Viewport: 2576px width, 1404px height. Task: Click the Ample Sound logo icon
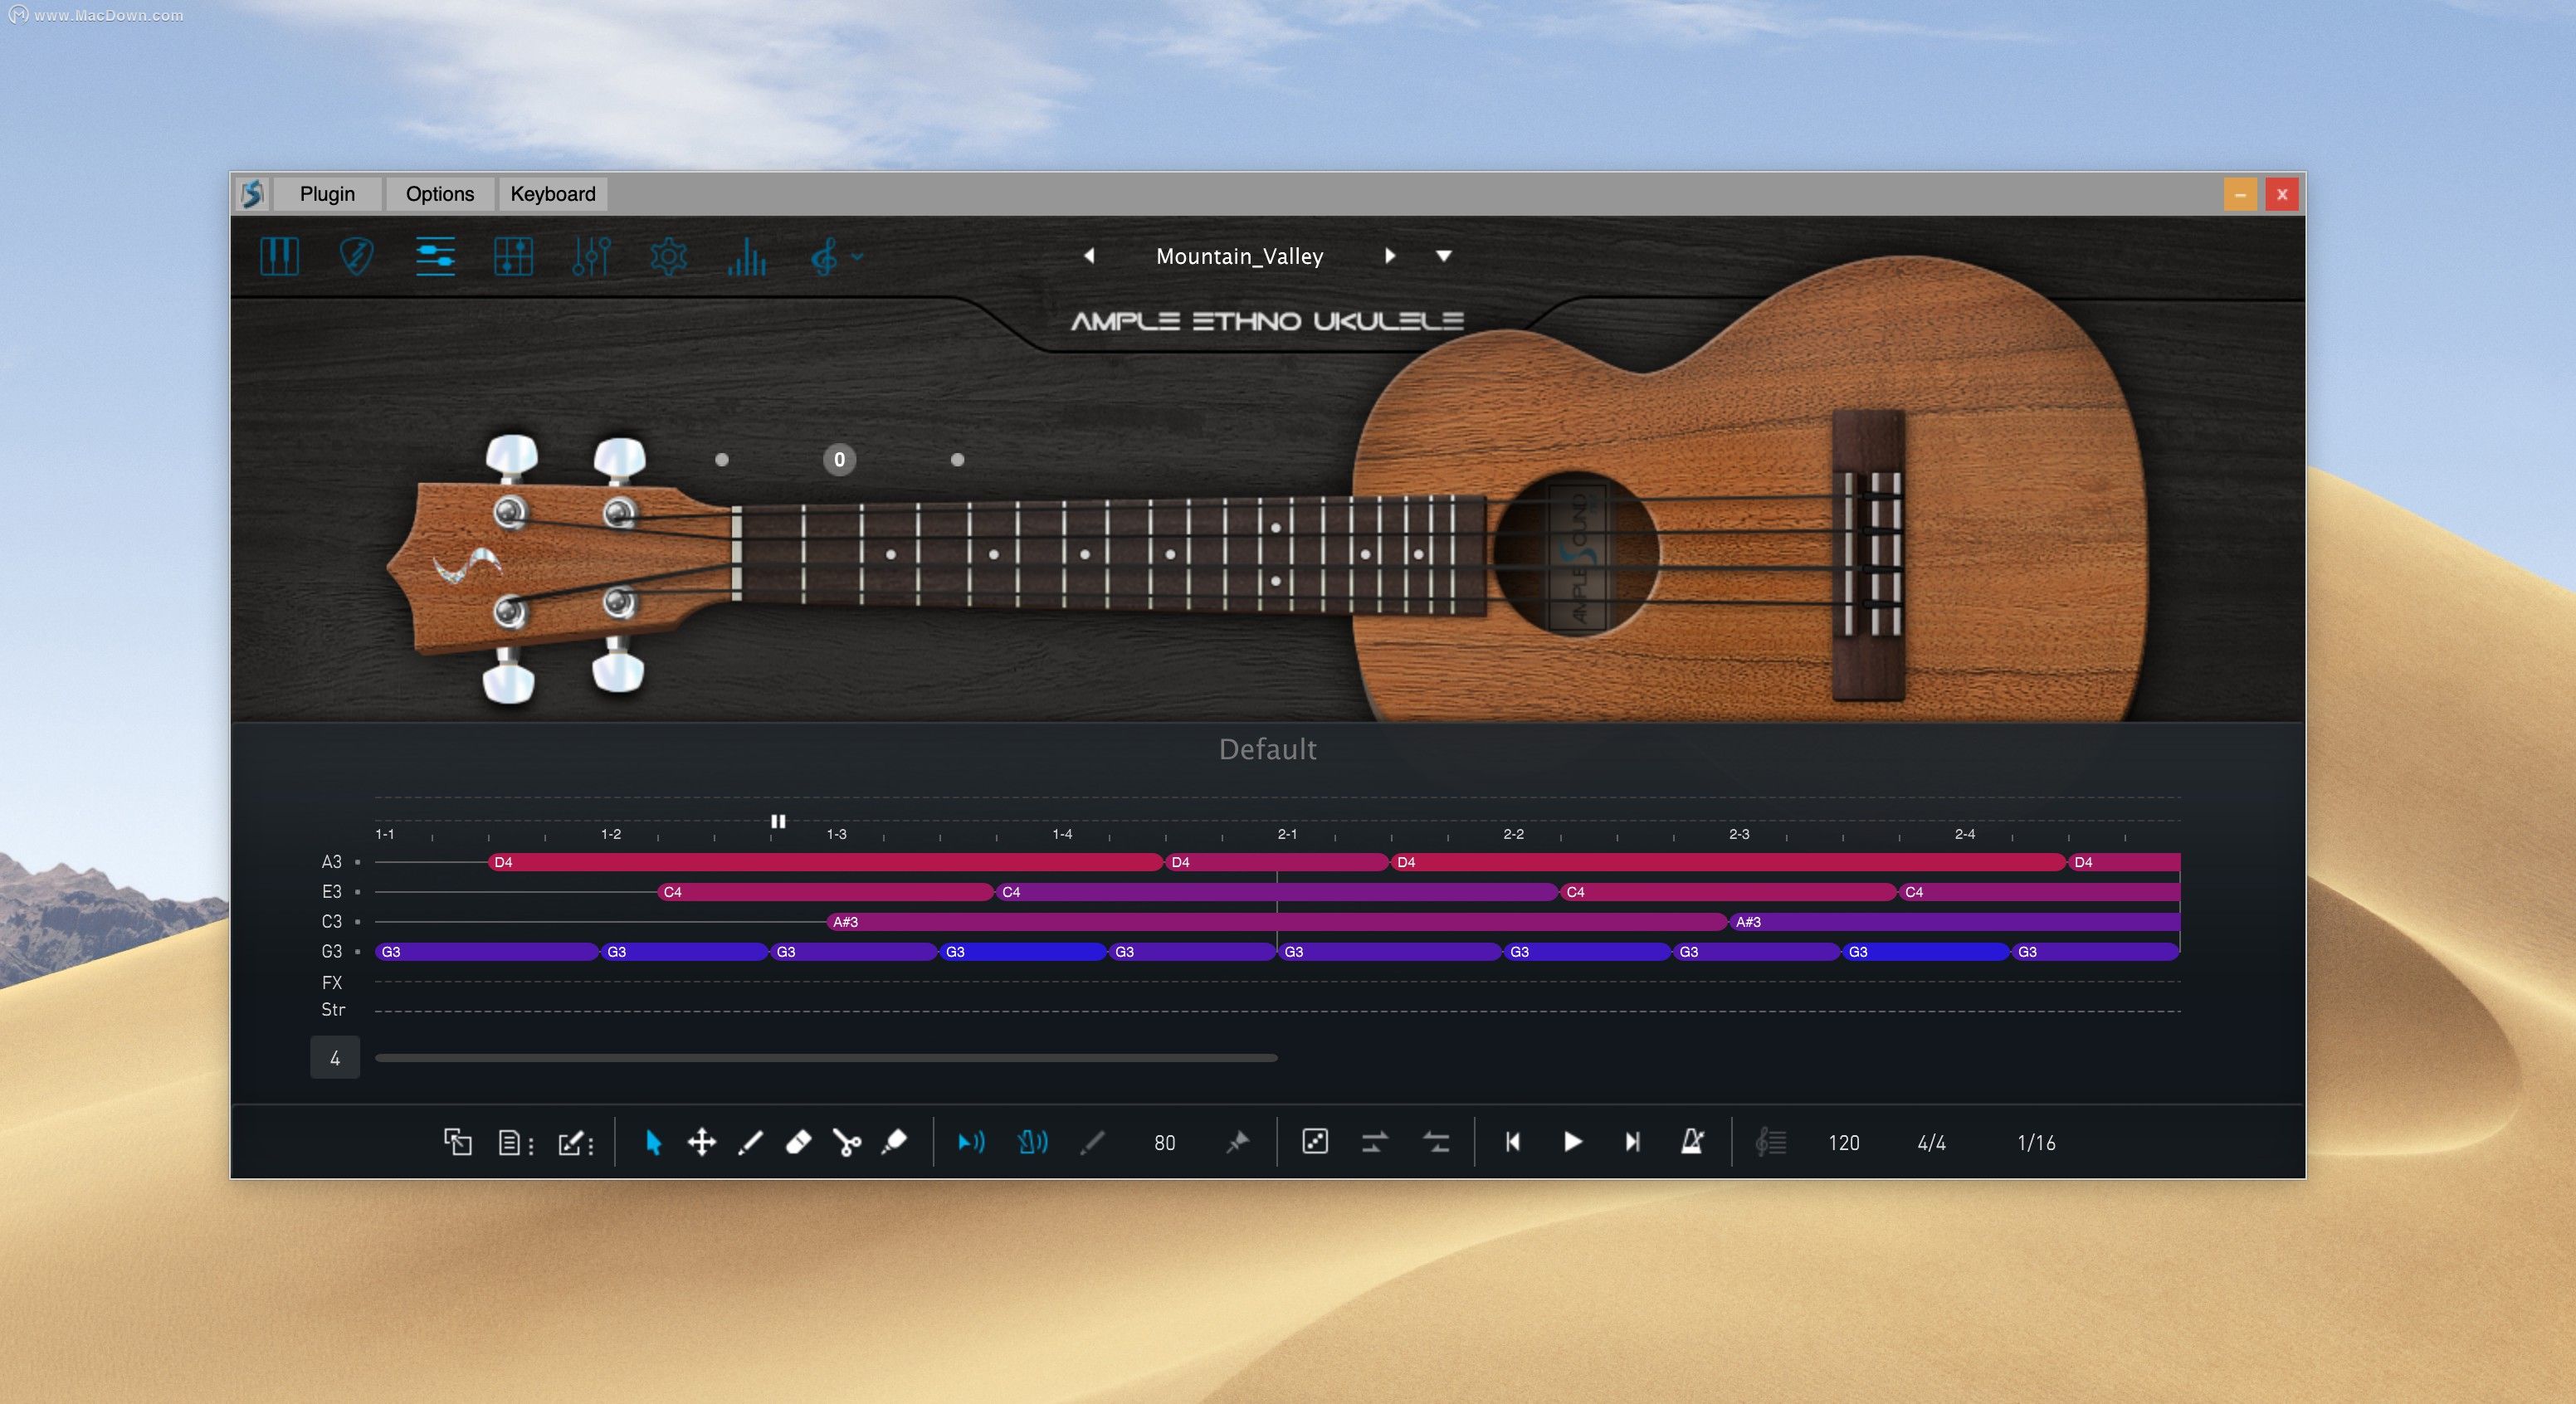pos(252,194)
